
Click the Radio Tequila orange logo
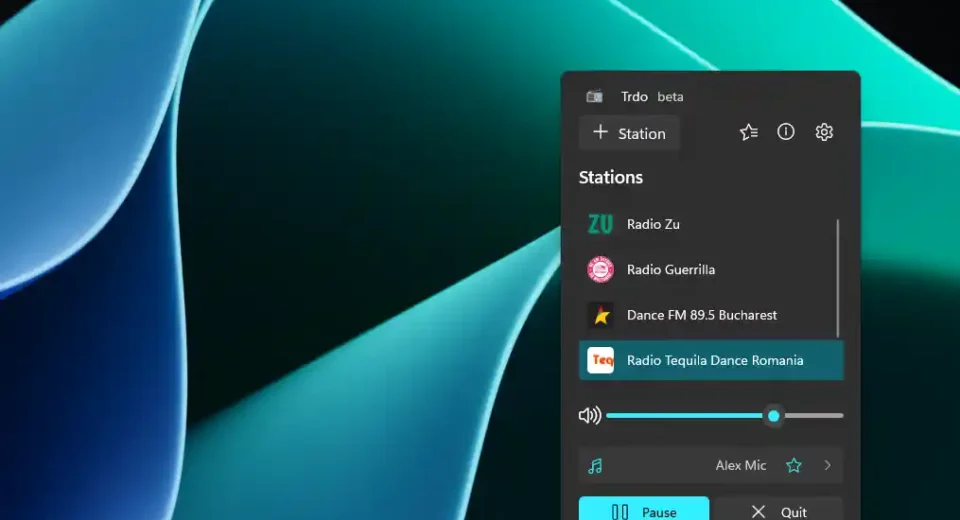click(600, 360)
